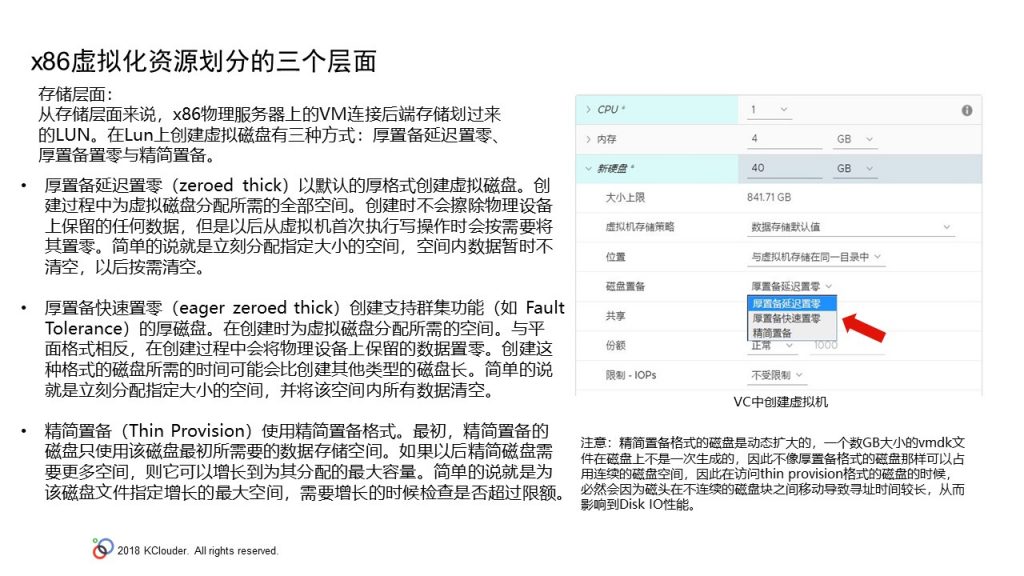Select 厚置备快速置零 in the open list
Screen dimensions: 1024x576
pyautogui.click(x=792, y=318)
